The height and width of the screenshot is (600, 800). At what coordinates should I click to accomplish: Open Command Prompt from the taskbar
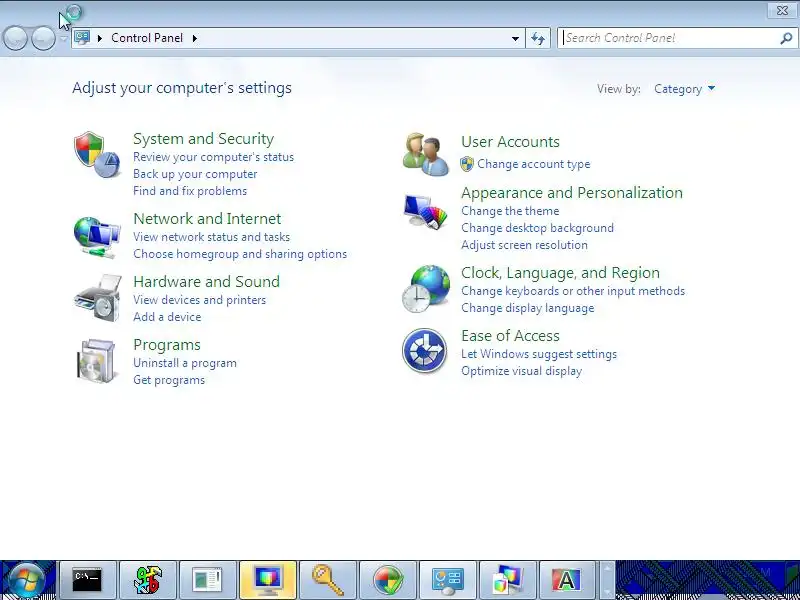click(x=87, y=580)
